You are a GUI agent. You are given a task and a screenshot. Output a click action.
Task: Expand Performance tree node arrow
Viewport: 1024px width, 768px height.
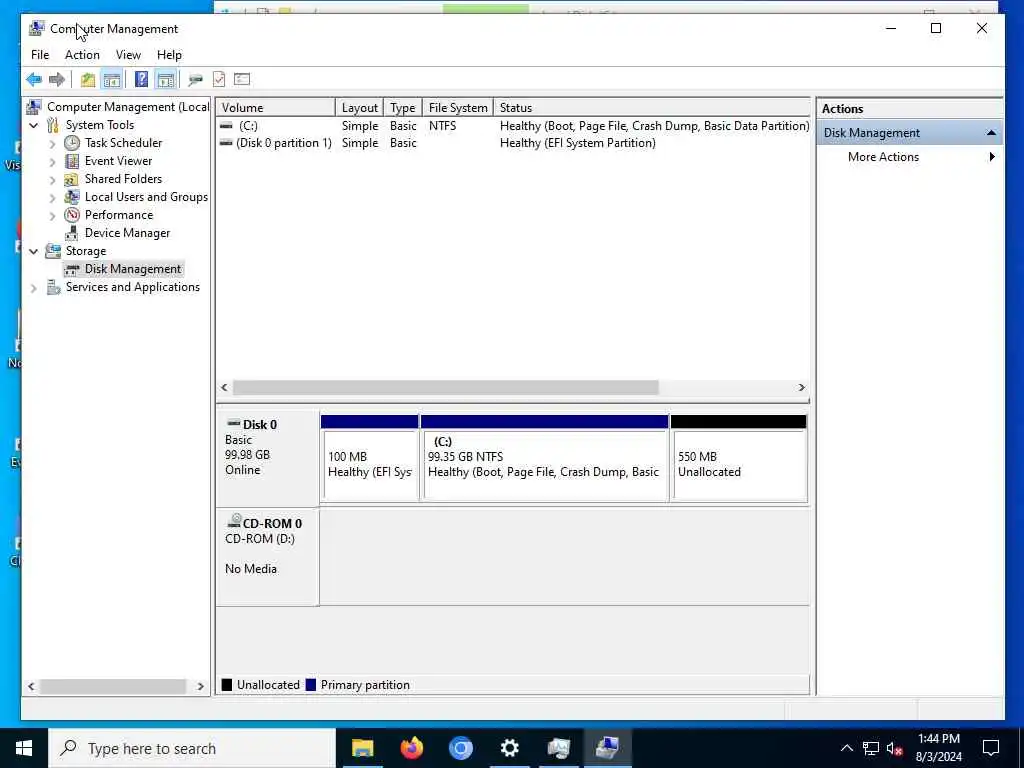point(53,216)
